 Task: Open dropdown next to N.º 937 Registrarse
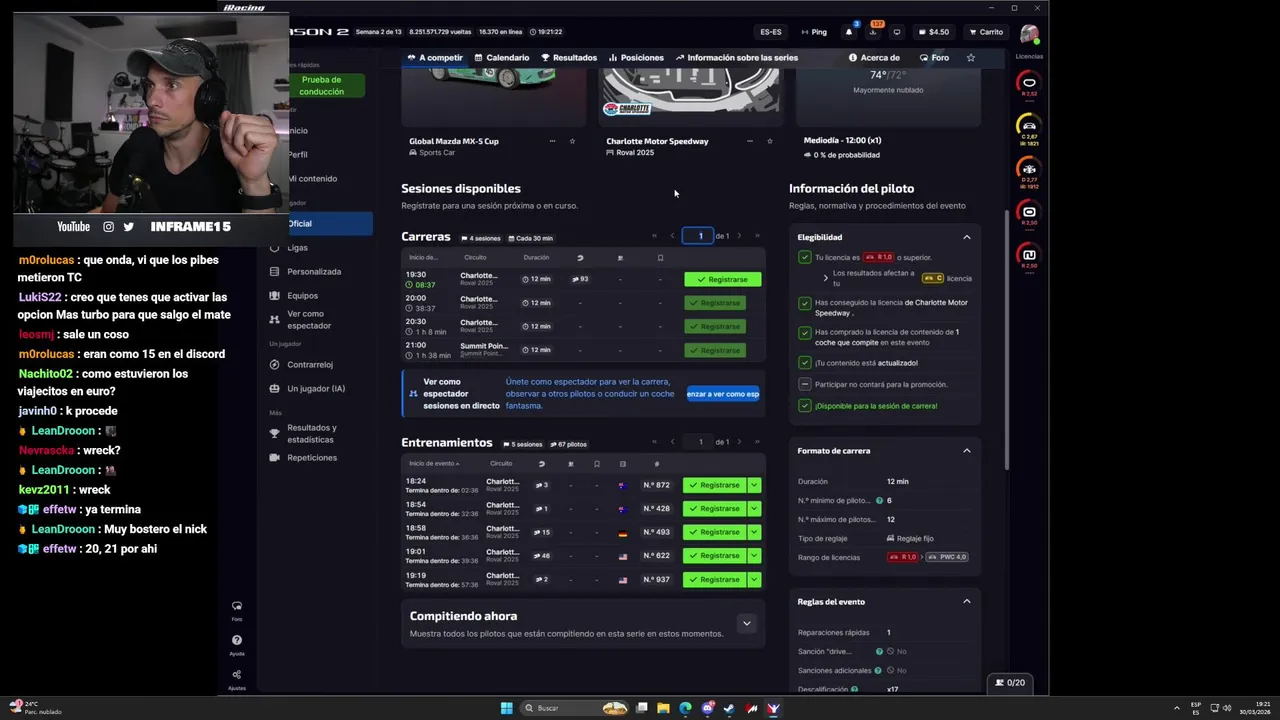click(x=754, y=580)
